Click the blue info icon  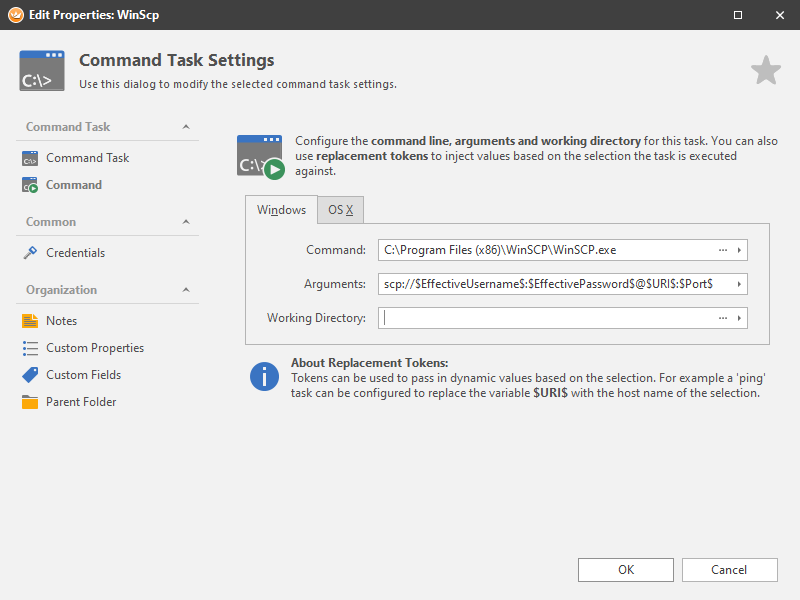click(x=264, y=376)
